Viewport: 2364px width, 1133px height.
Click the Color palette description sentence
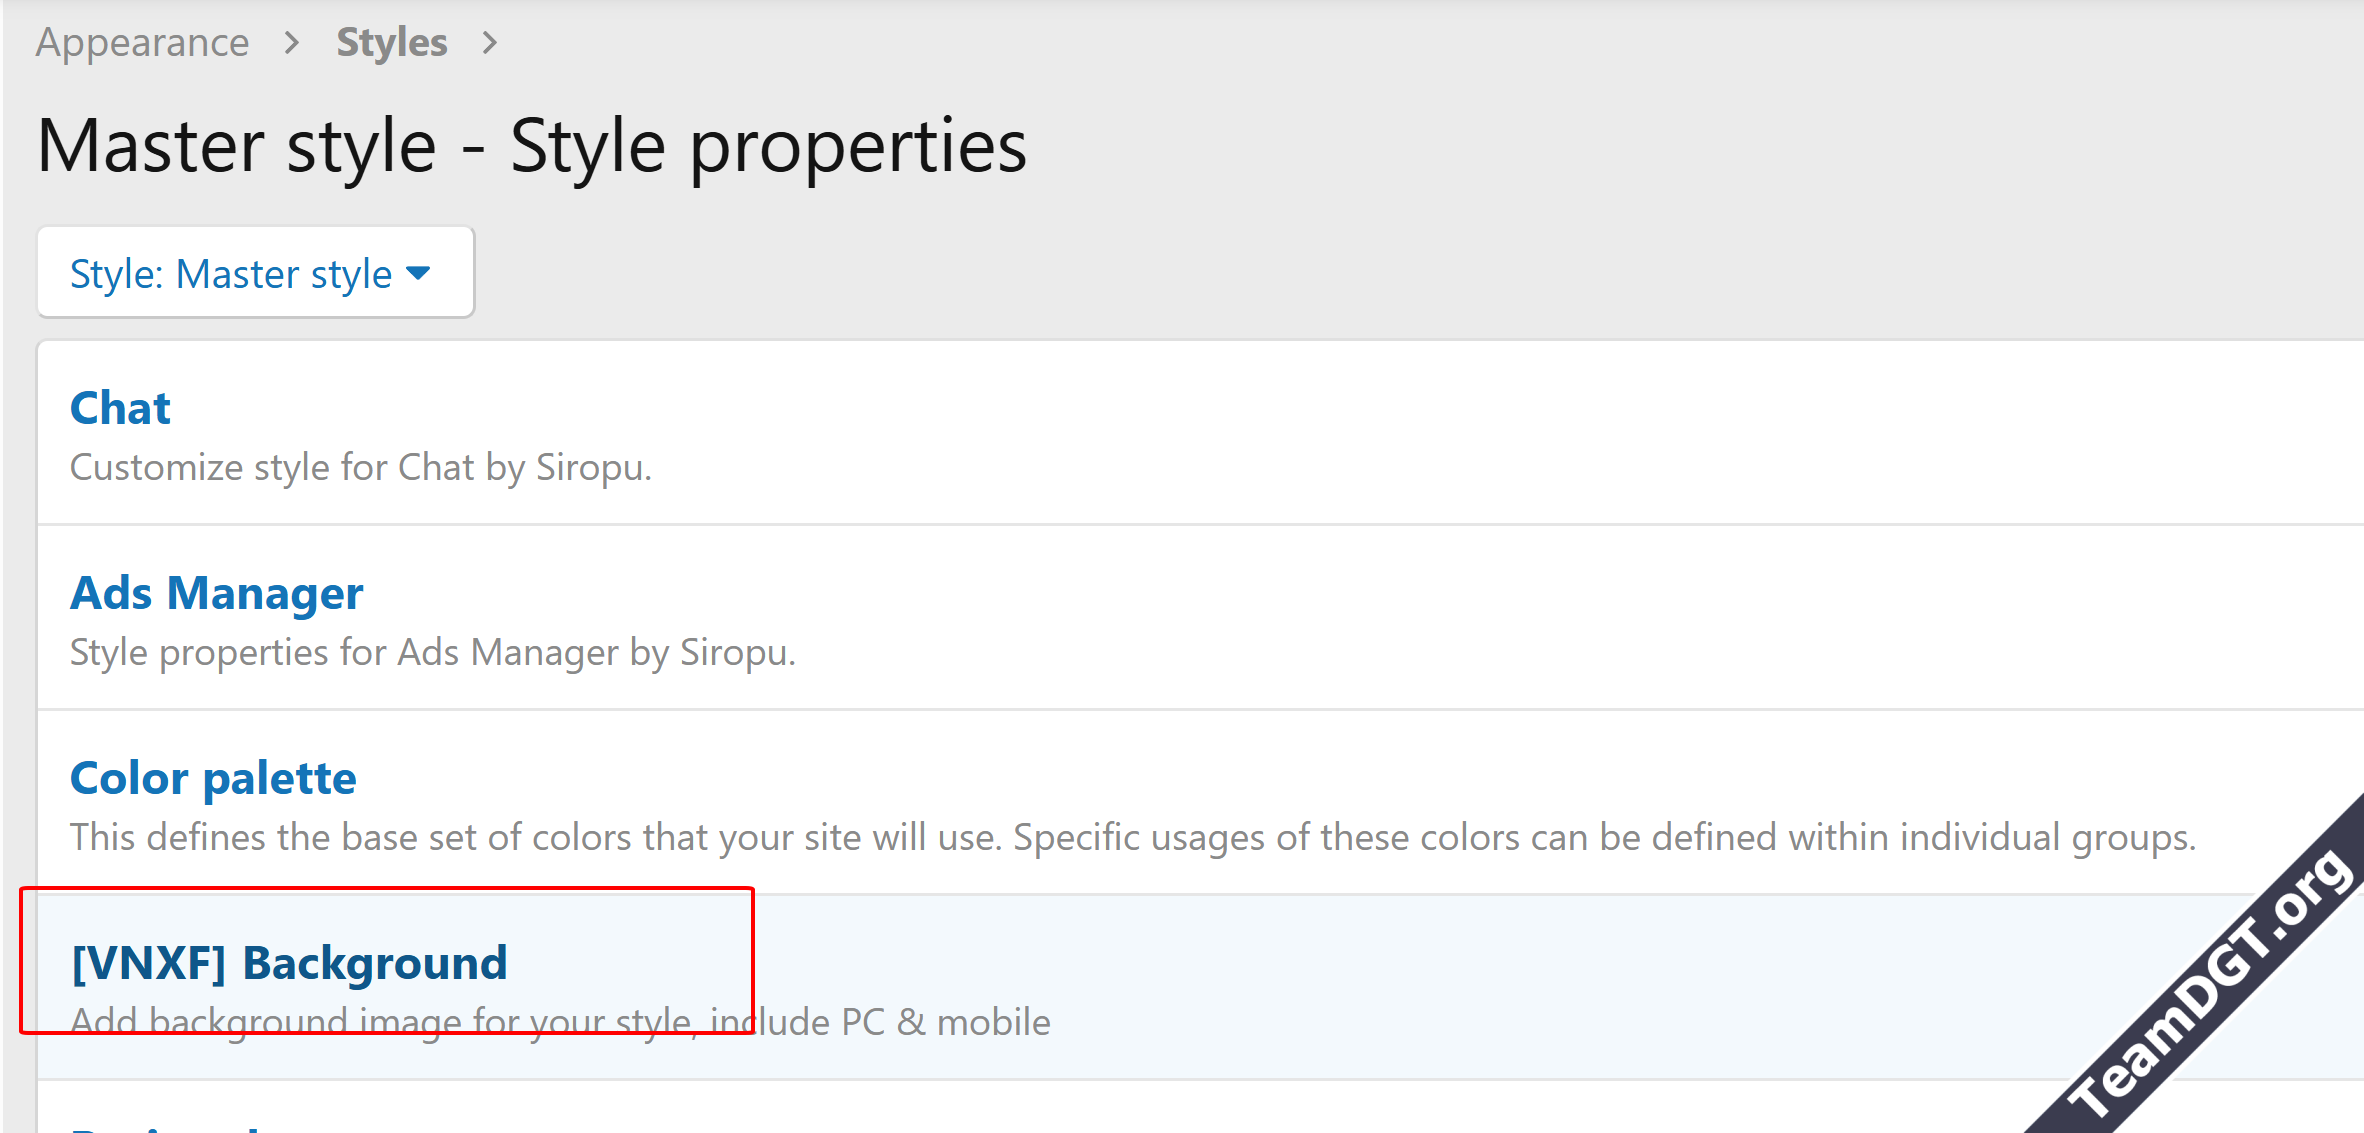[x=1132, y=837]
